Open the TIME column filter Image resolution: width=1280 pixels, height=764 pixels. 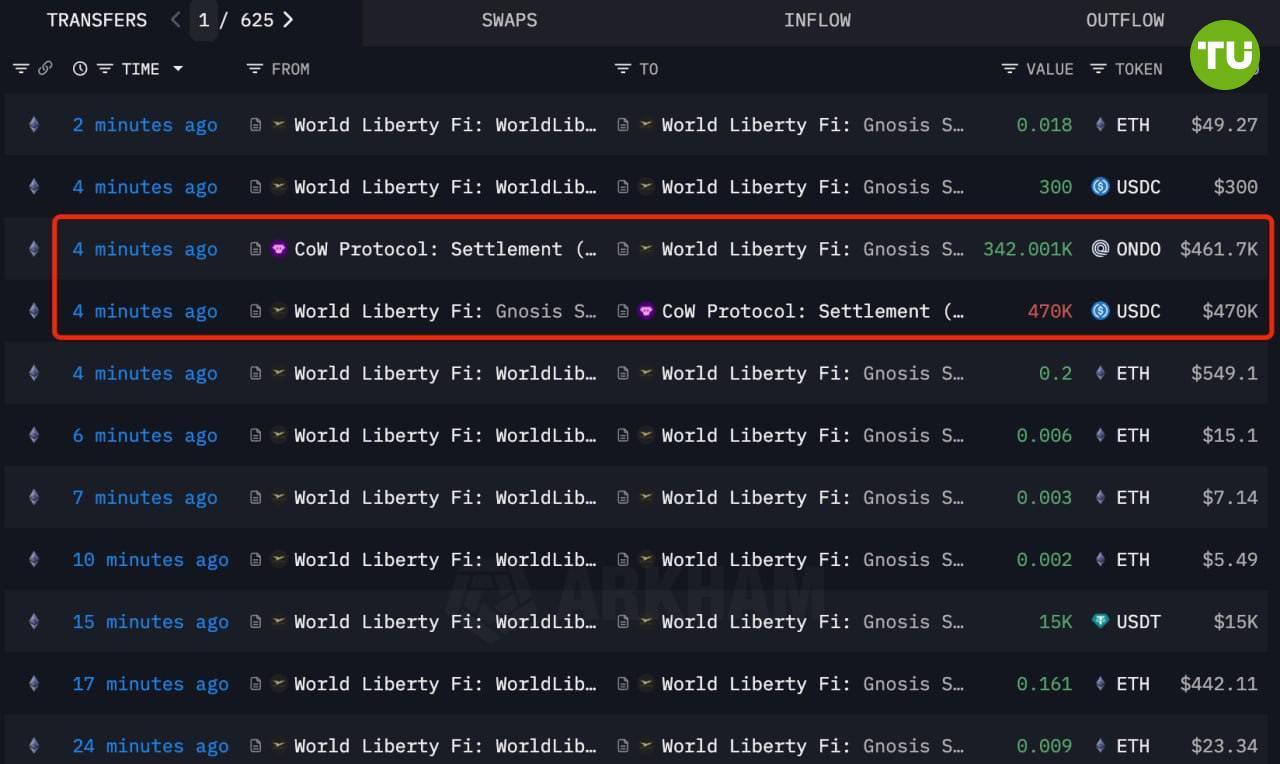(104, 69)
